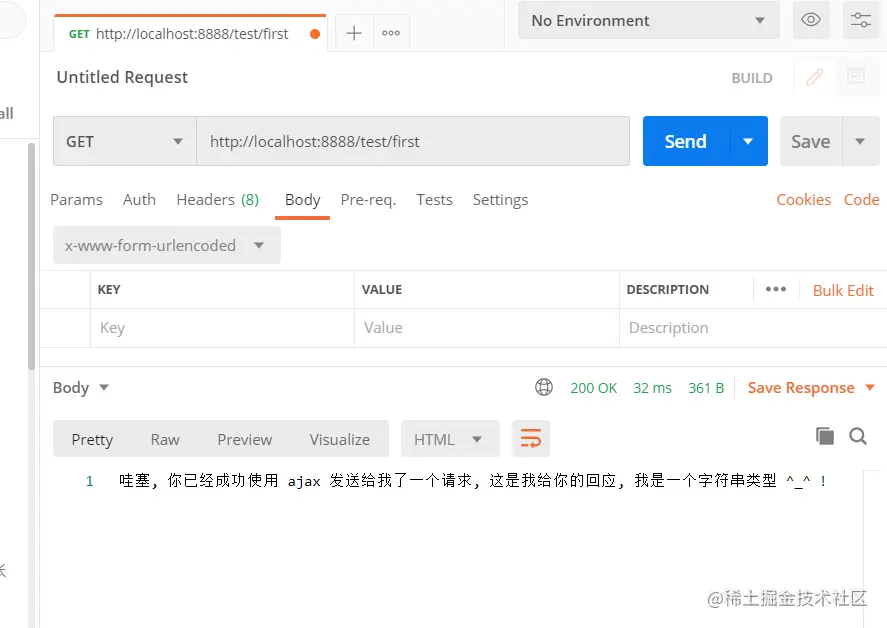The image size is (887, 628).
Task: Click the Description input cell
Action: click(x=753, y=328)
